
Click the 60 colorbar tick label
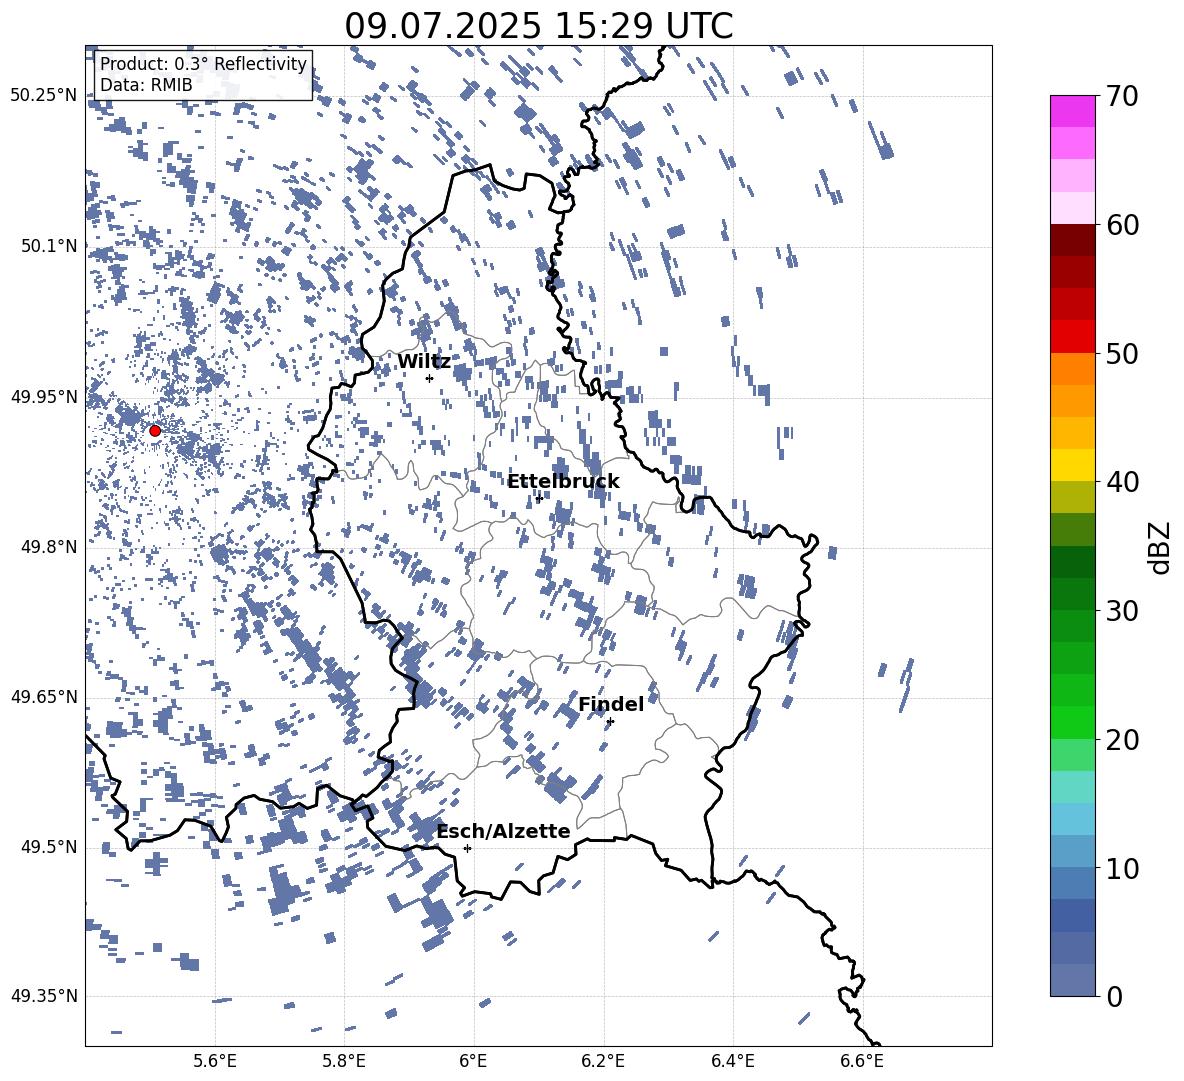[1122, 225]
